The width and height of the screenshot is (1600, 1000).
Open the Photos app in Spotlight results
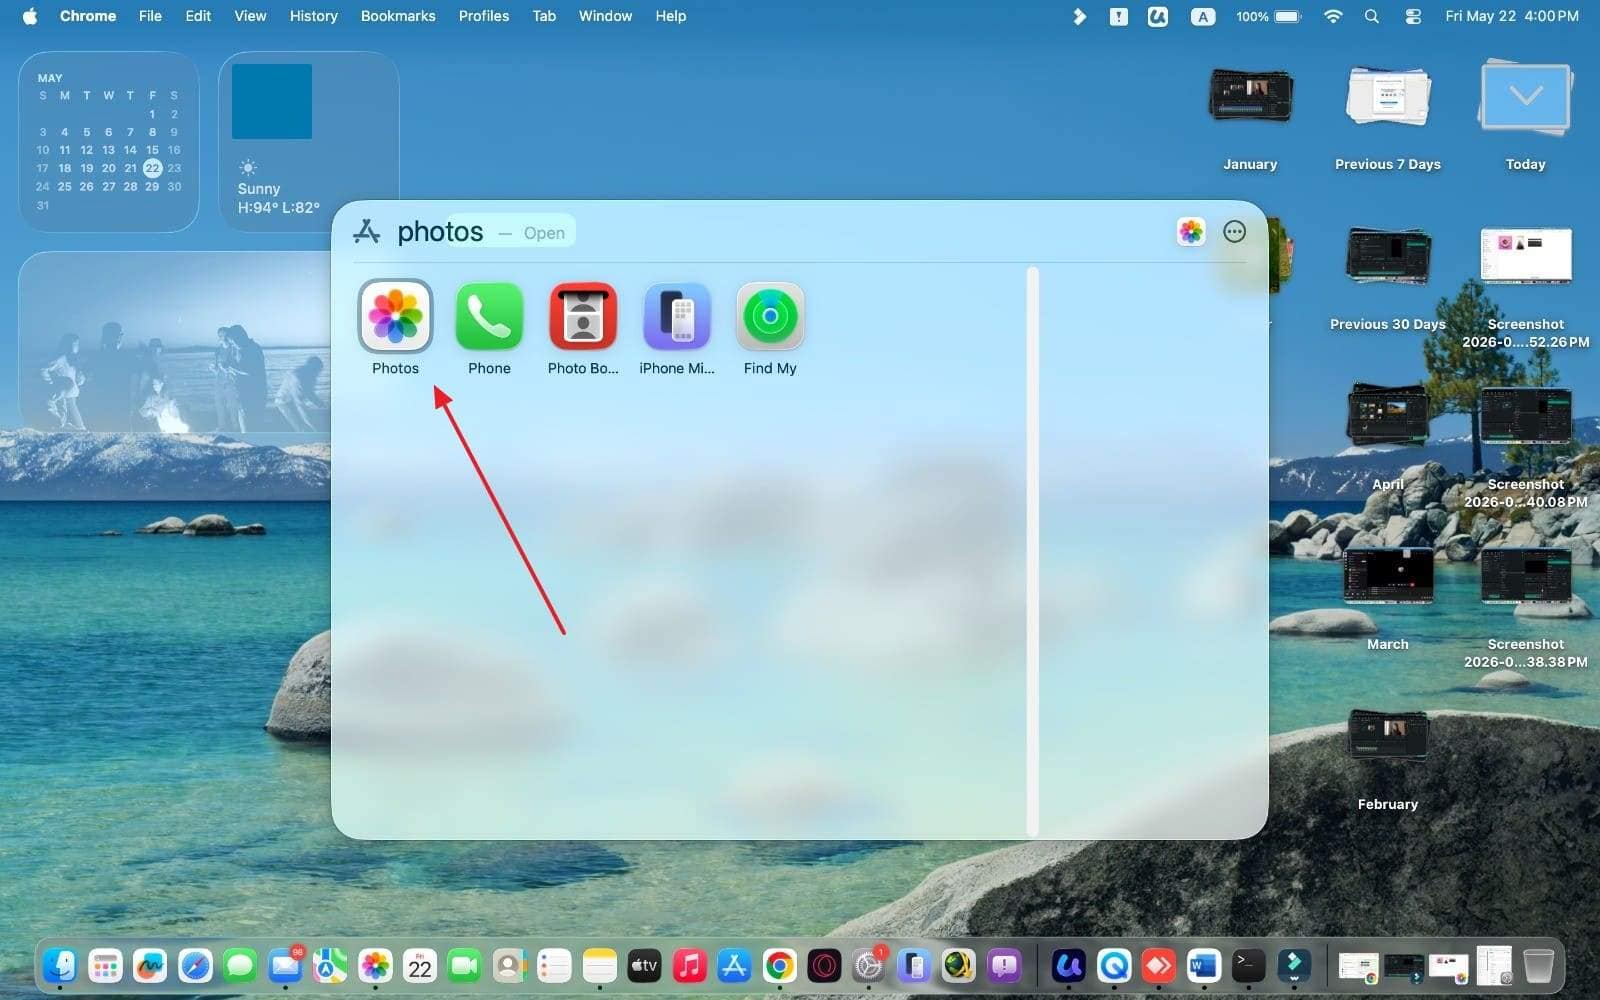coord(395,316)
